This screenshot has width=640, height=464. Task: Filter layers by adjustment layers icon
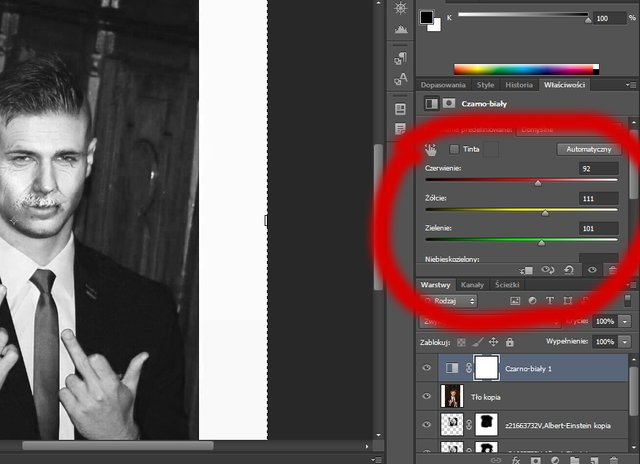(532, 301)
